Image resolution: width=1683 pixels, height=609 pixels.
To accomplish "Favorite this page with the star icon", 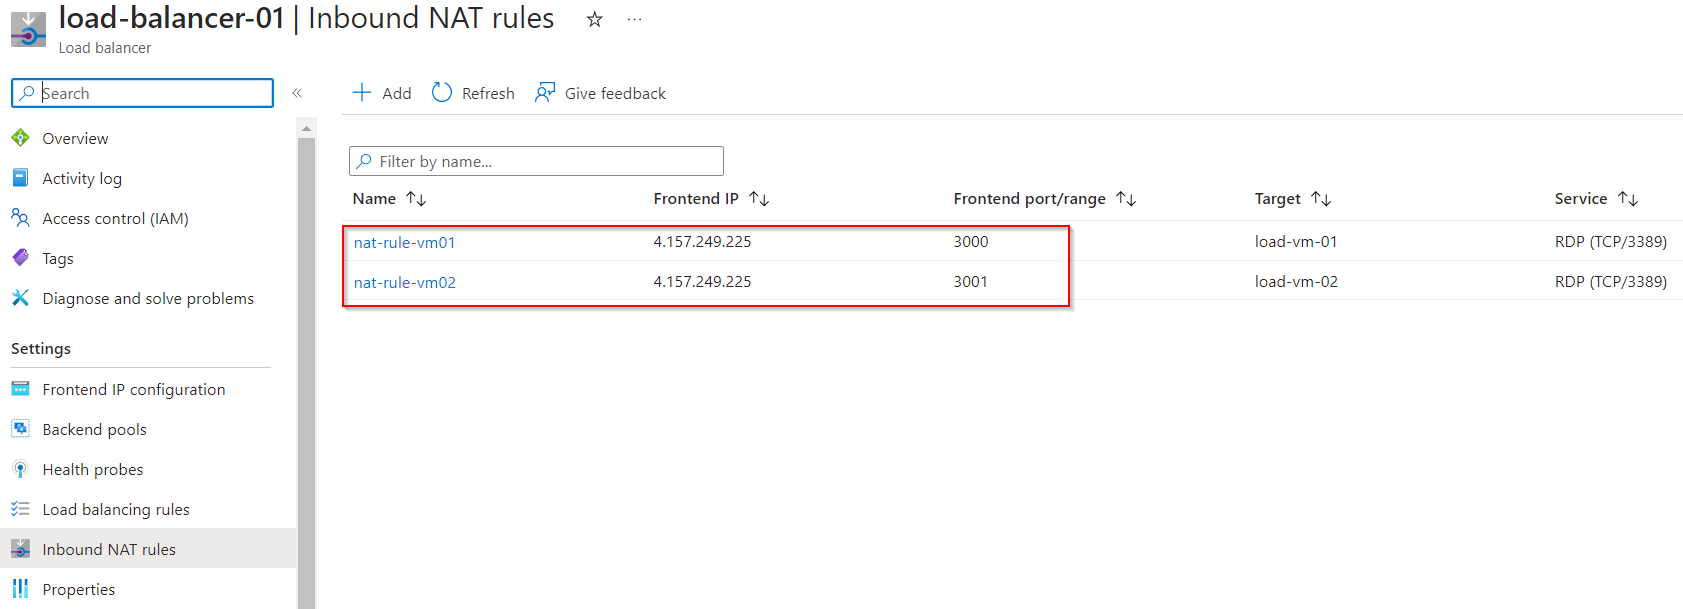I will coord(595,19).
